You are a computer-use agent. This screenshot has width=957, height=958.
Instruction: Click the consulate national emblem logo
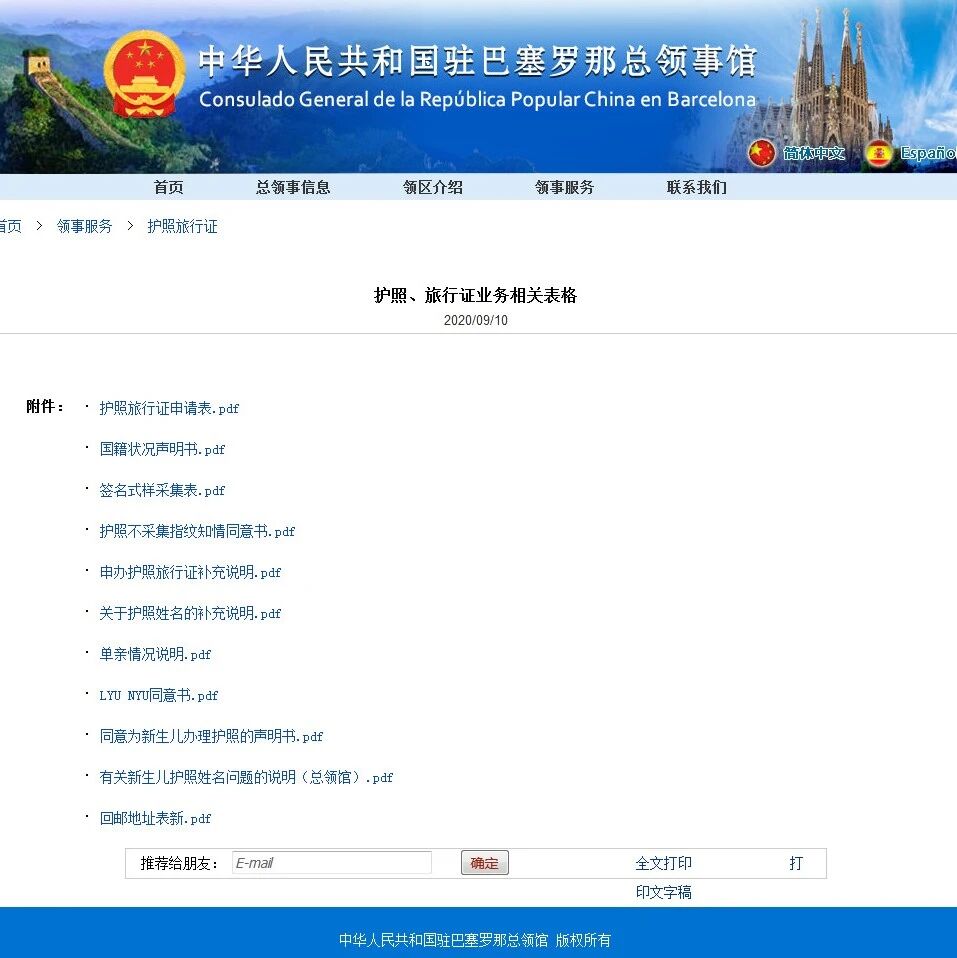click(x=144, y=75)
